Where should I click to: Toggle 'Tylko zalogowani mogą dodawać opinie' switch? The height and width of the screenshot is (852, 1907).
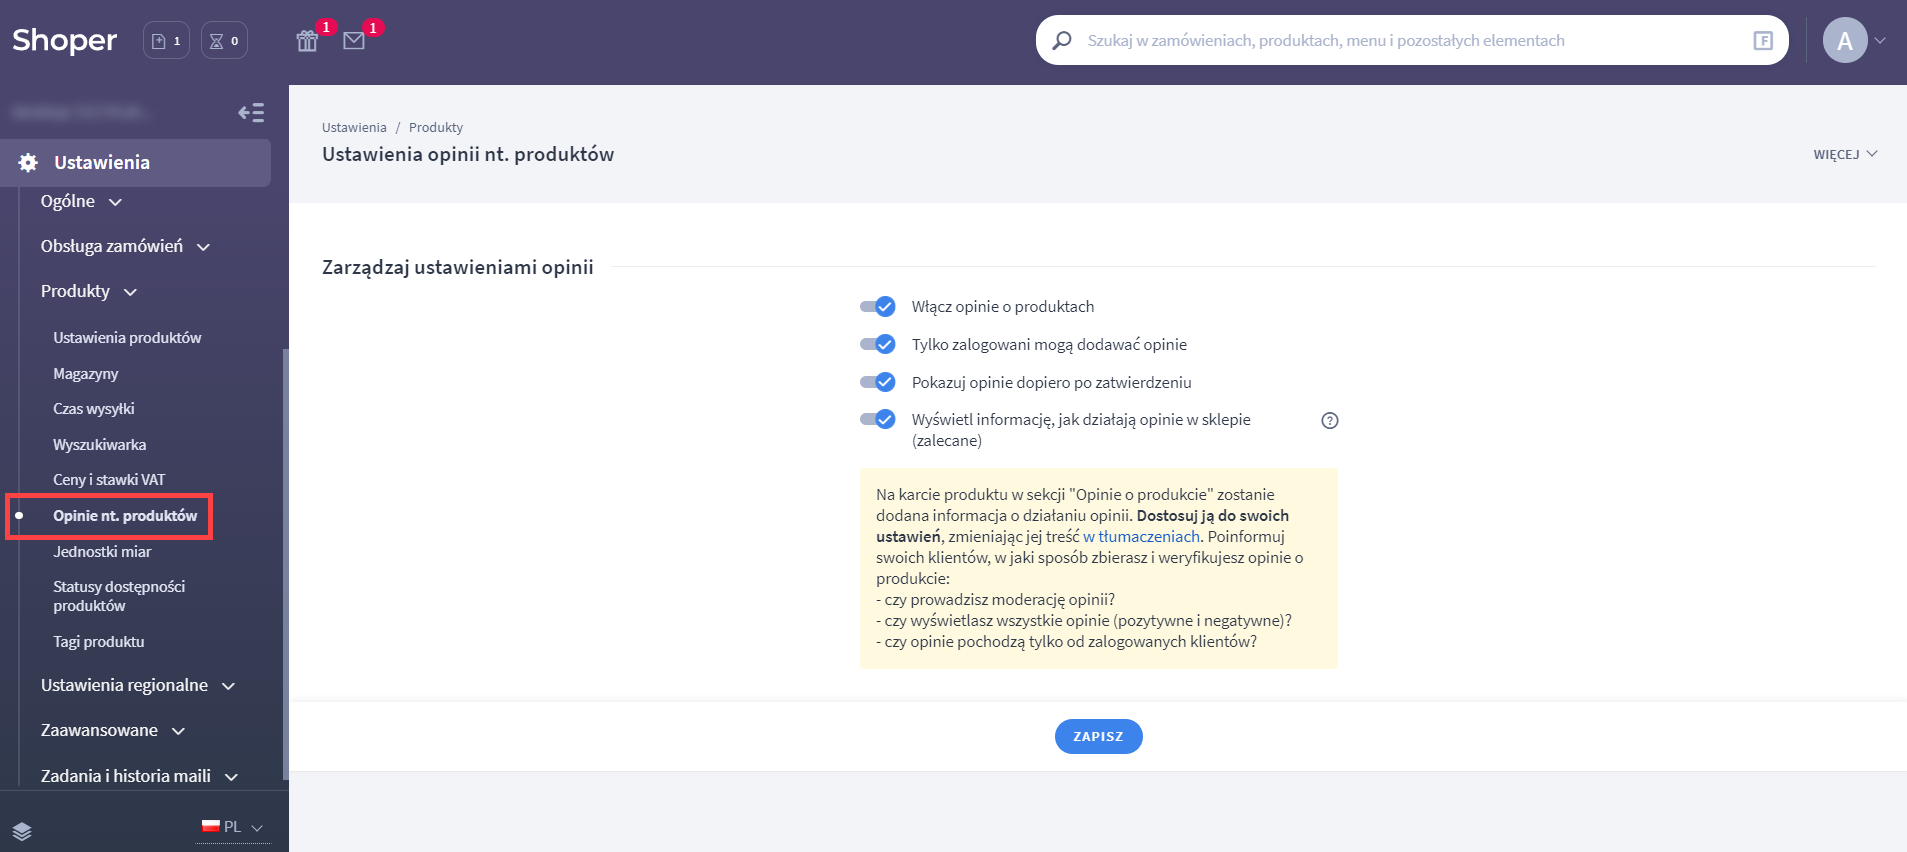(877, 344)
